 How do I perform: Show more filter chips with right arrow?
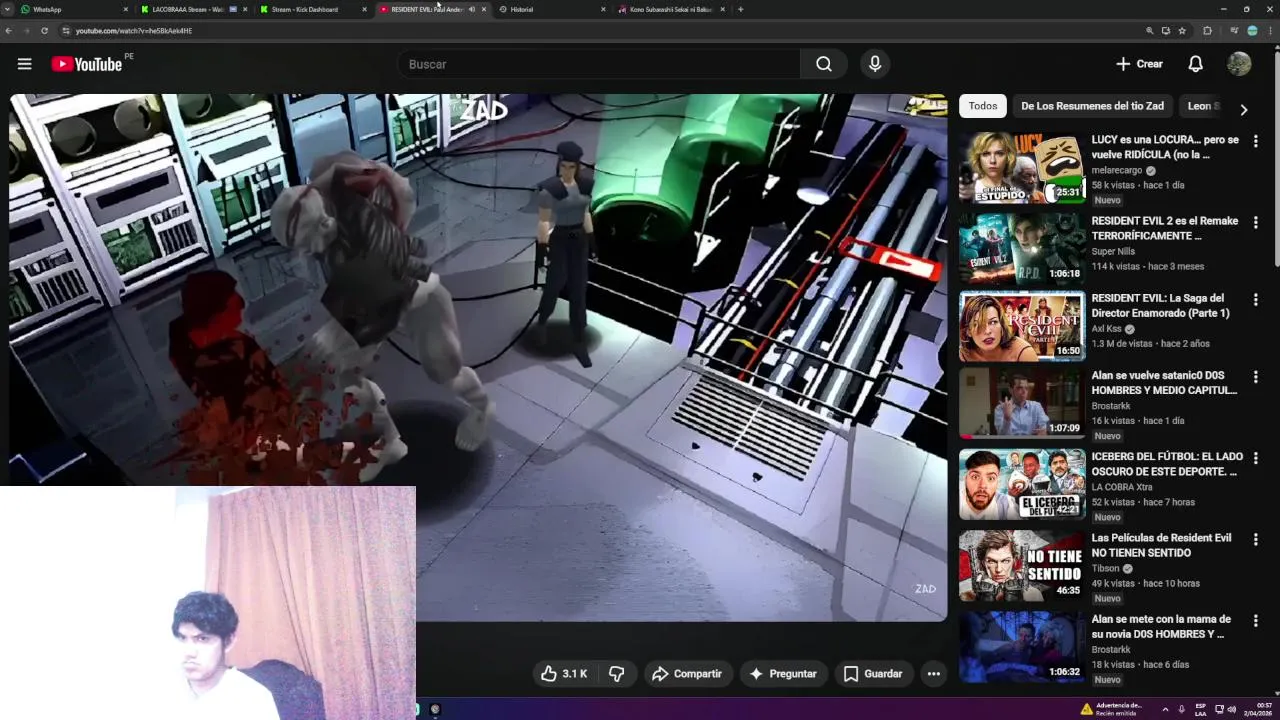pyautogui.click(x=1243, y=109)
